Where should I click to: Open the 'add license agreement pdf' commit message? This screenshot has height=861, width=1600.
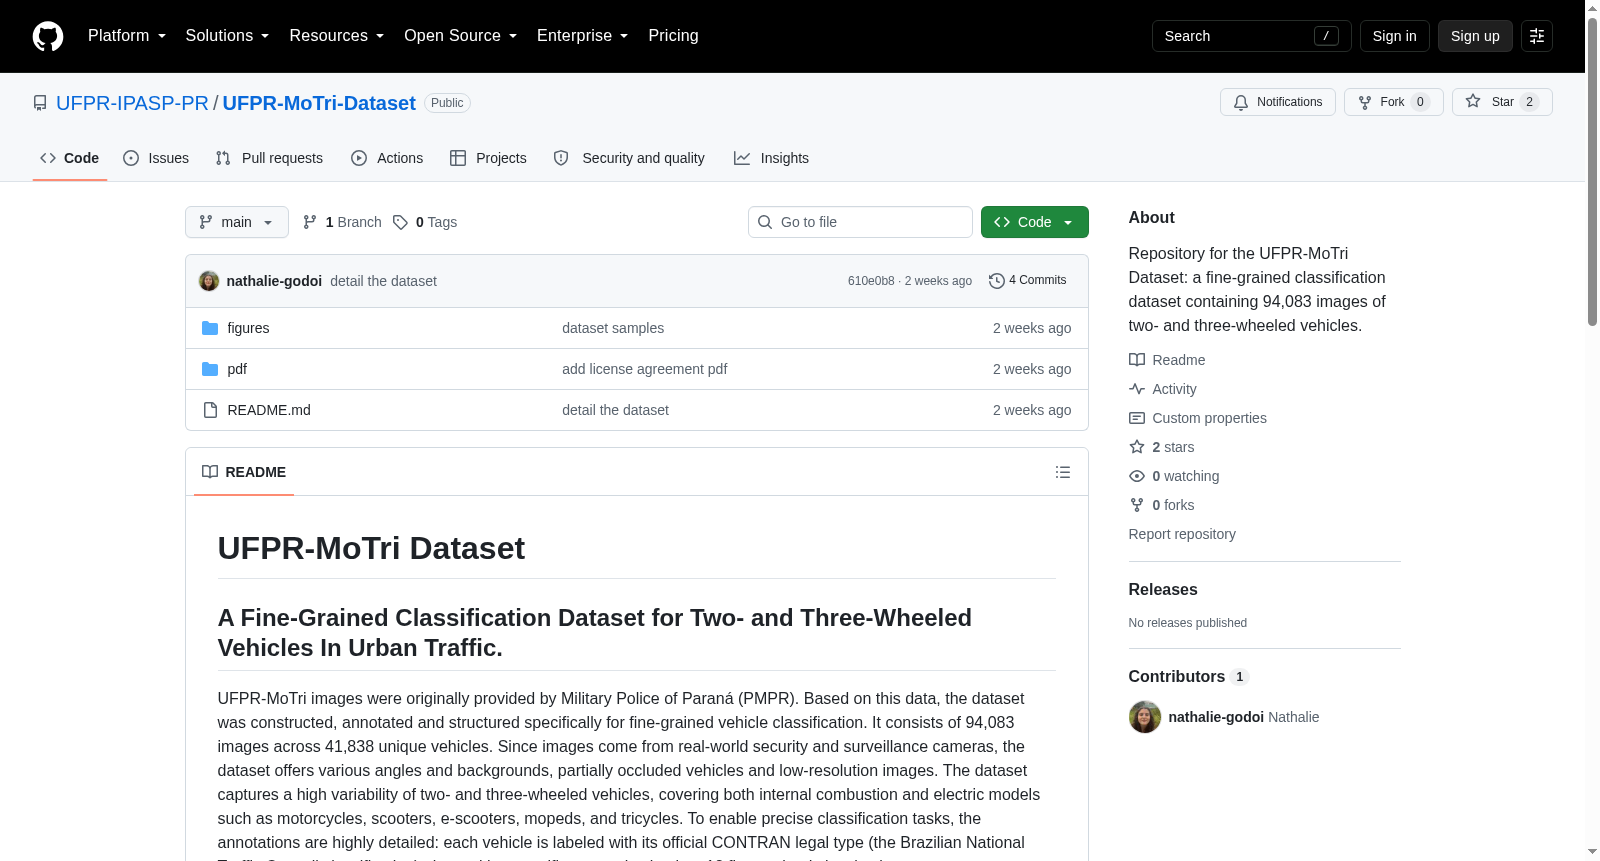click(644, 369)
